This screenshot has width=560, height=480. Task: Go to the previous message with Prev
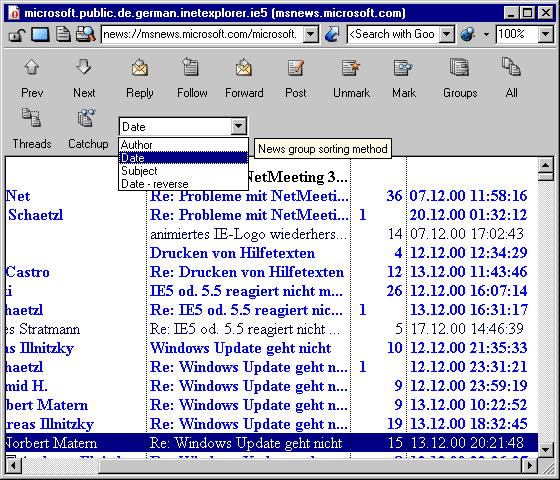click(32, 78)
